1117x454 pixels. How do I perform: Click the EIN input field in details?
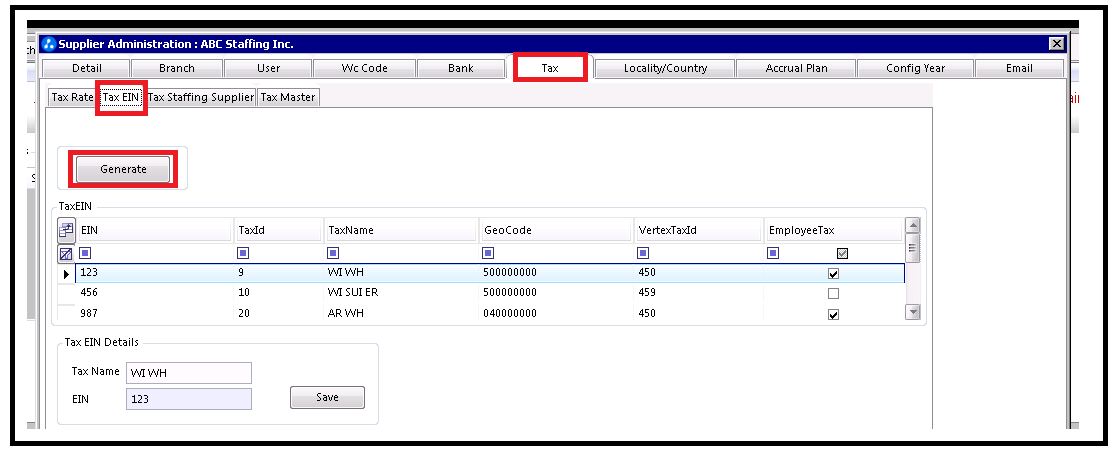pos(189,399)
